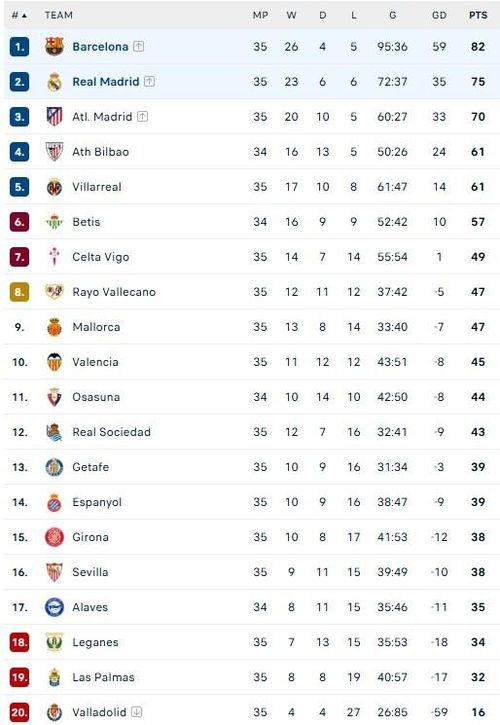Viewport: 500px width, 725px height.
Task: Click the MP column header
Action: click(260, 15)
